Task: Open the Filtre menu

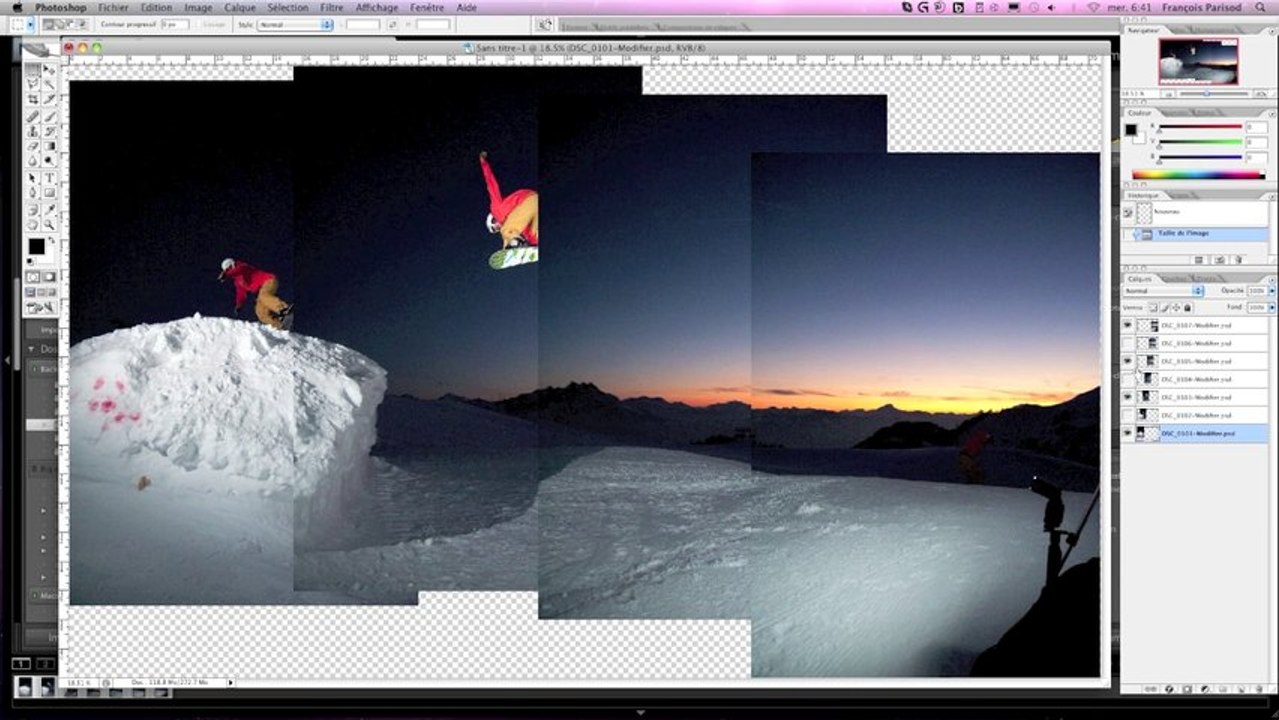Action: pos(332,7)
